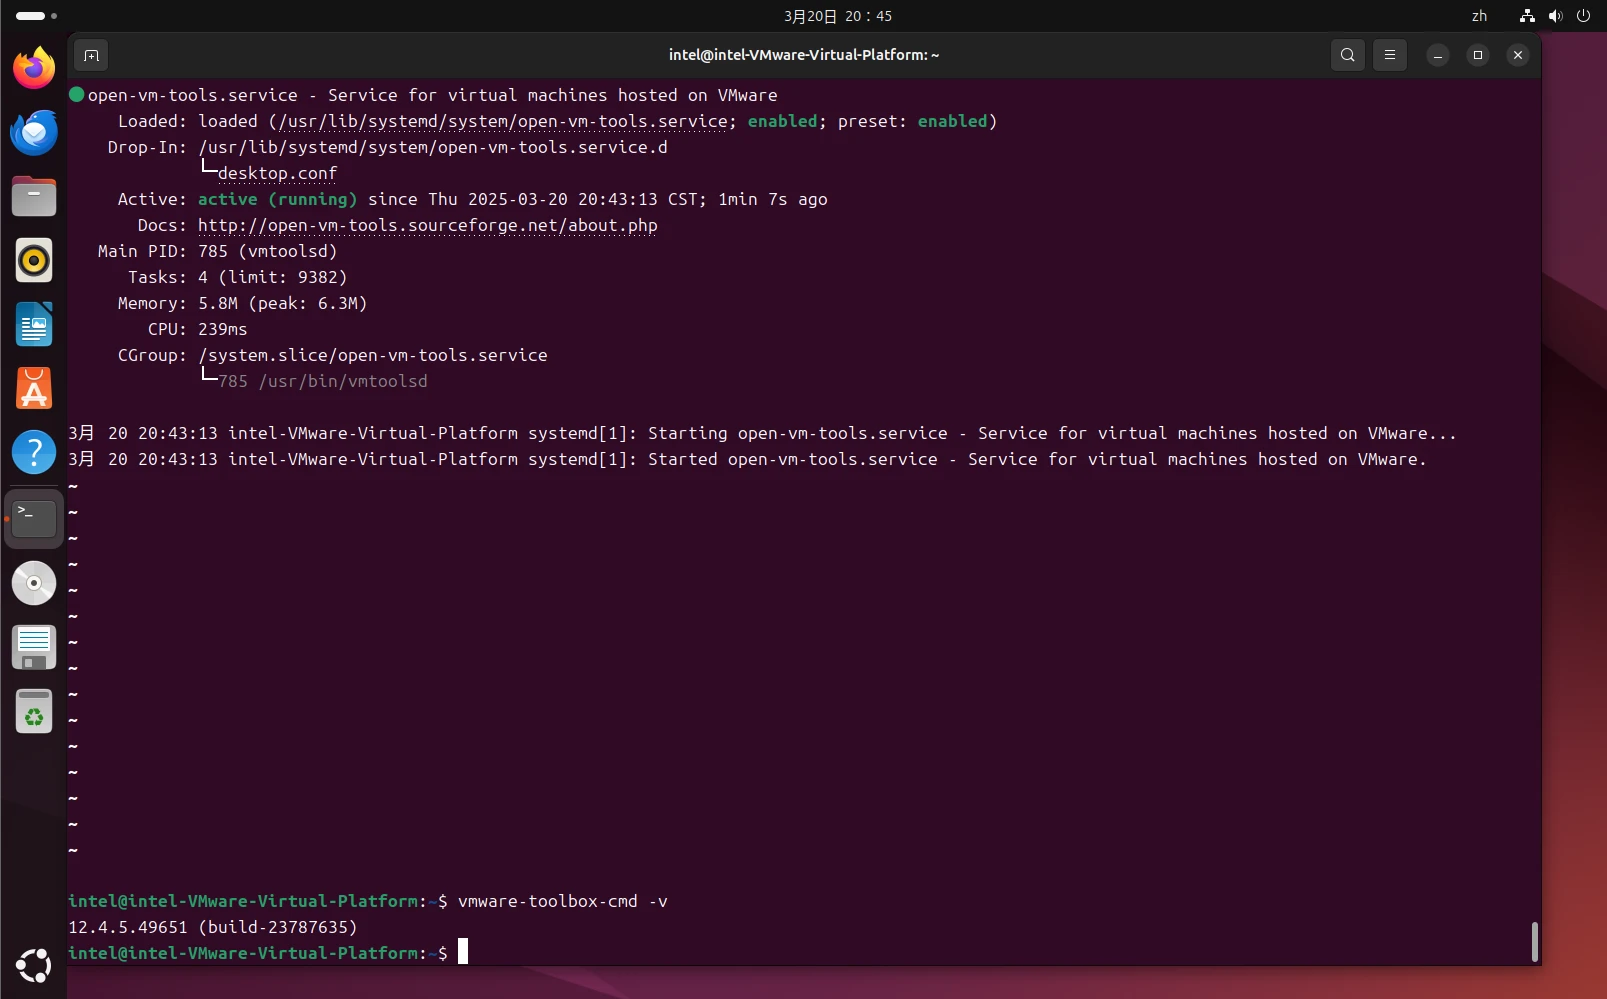The image size is (1607, 999).
Task: Open a new terminal tab button
Action: coord(91,55)
